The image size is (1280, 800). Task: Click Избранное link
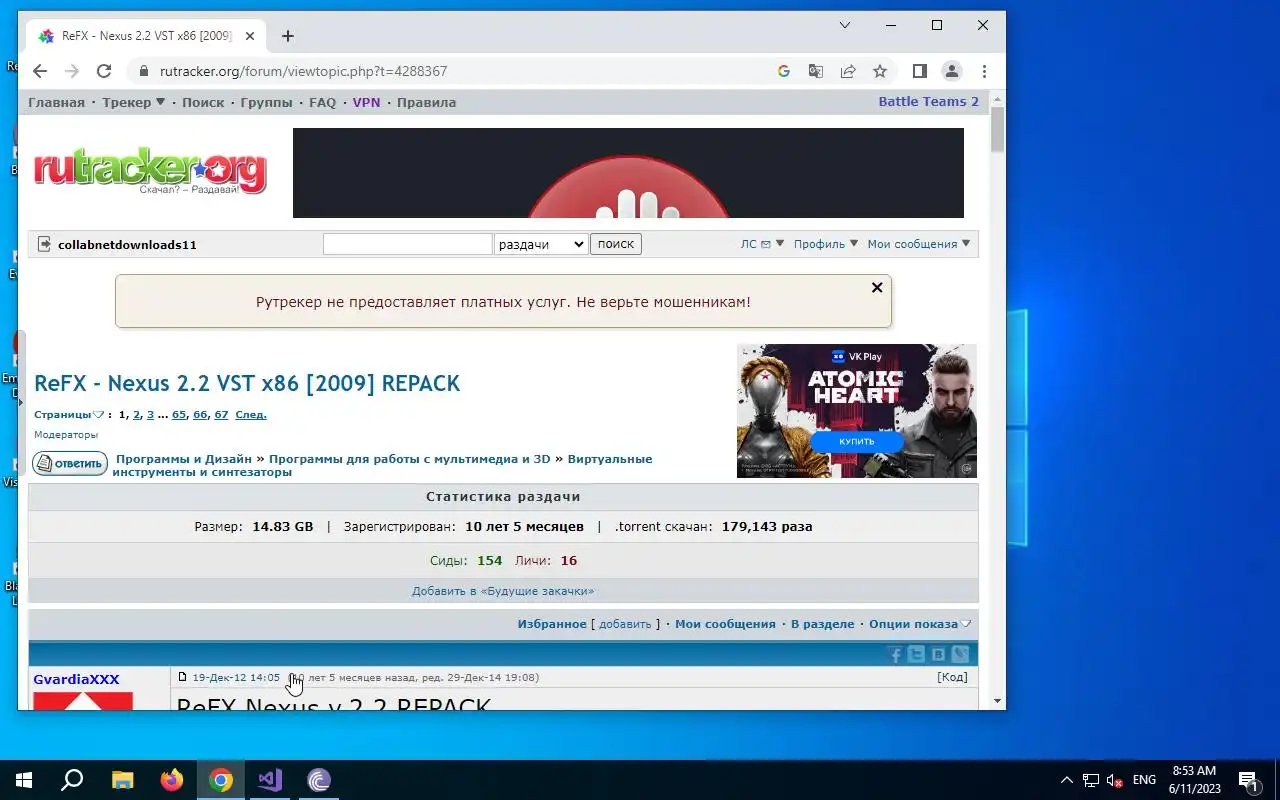[552, 624]
